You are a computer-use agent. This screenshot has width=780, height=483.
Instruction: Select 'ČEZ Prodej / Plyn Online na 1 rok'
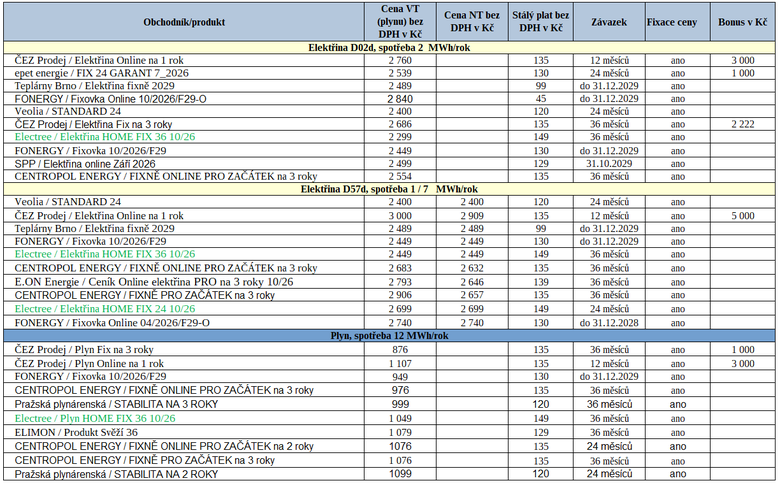tap(89, 364)
